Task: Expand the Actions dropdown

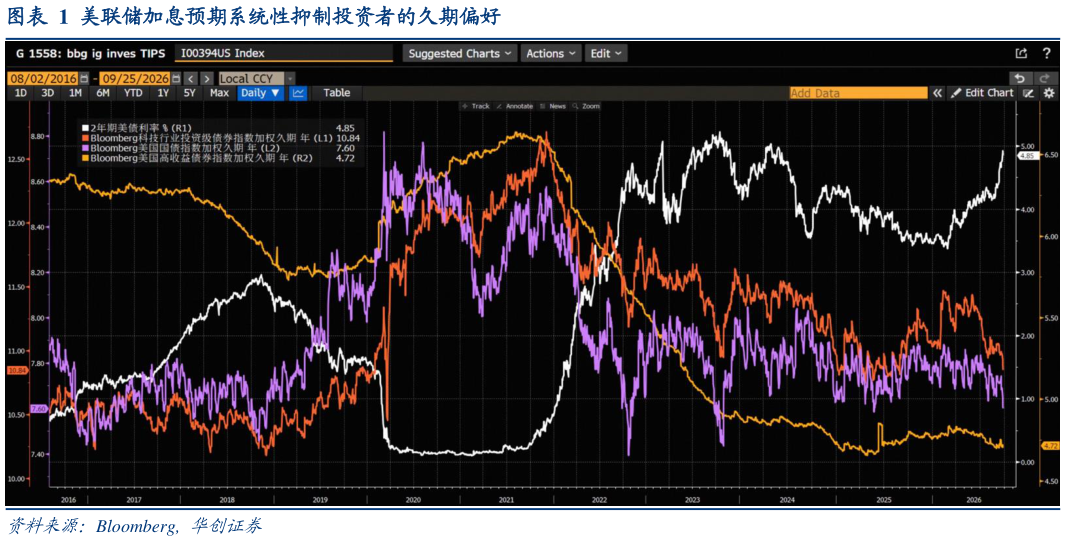Action: coord(551,54)
